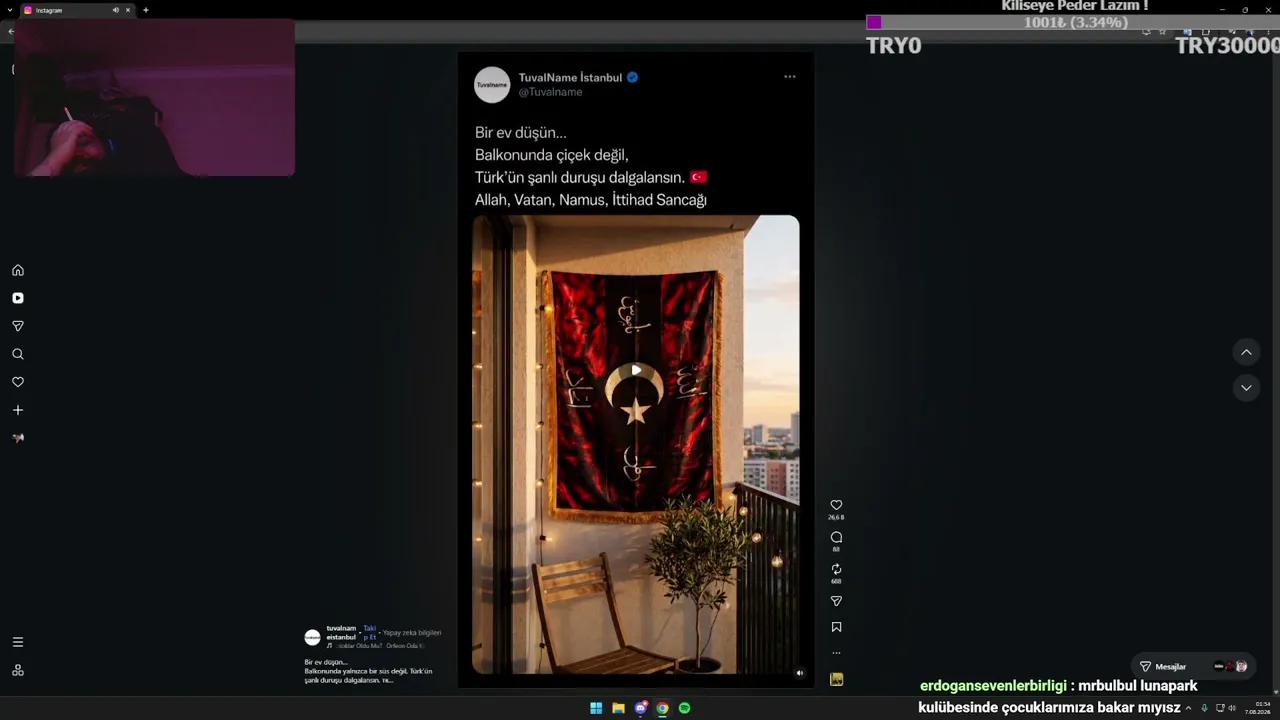Click the message avatars in Mesajlar pill
Image resolution: width=1280 pixels, height=720 pixels.
pyautogui.click(x=1230, y=666)
